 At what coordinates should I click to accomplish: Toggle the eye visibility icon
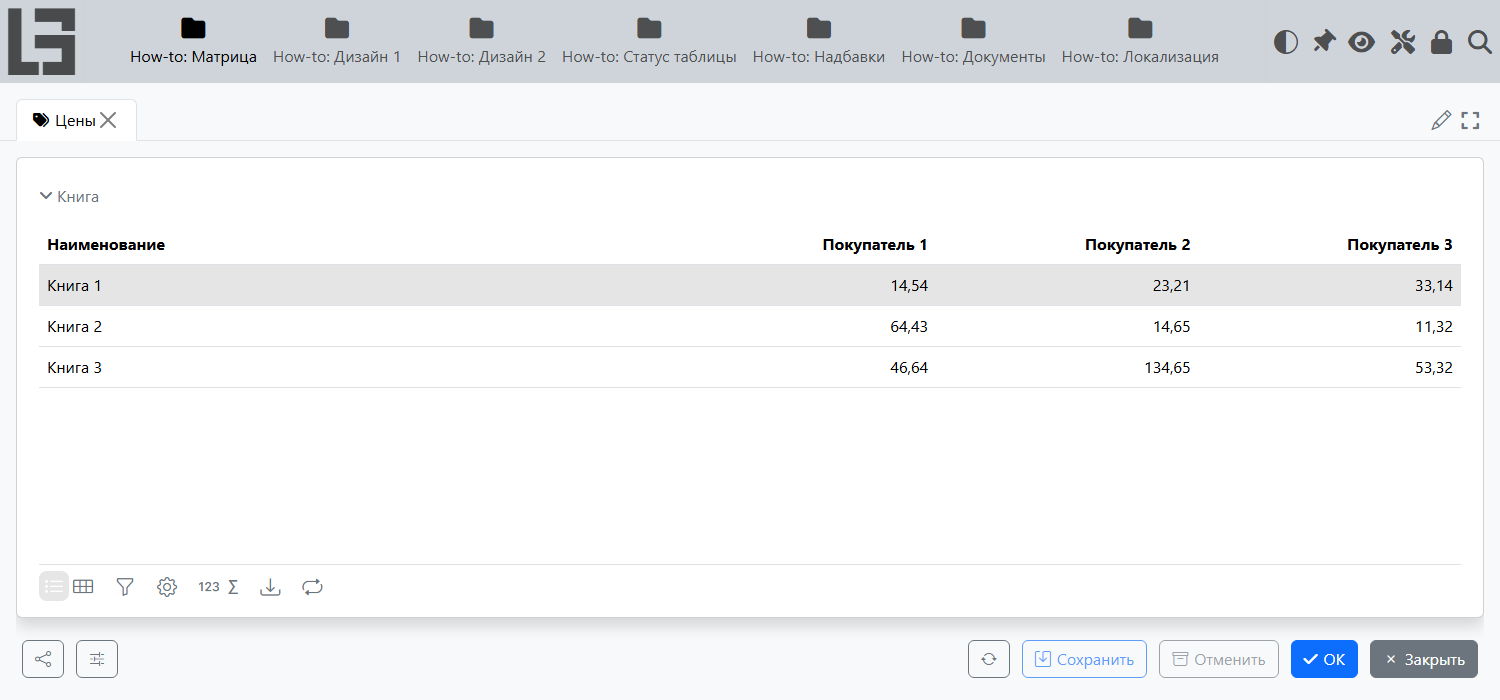[1362, 42]
